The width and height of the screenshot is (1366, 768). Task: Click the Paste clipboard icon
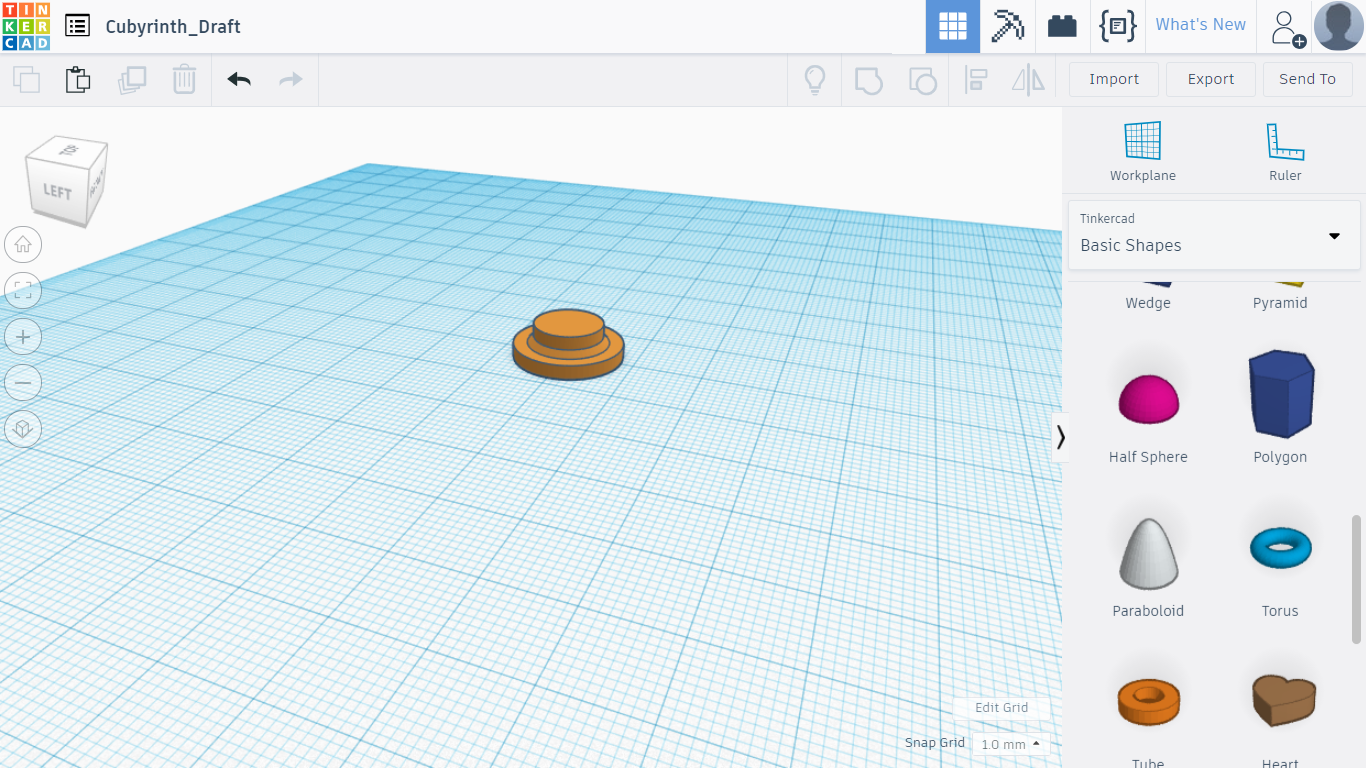point(78,79)
